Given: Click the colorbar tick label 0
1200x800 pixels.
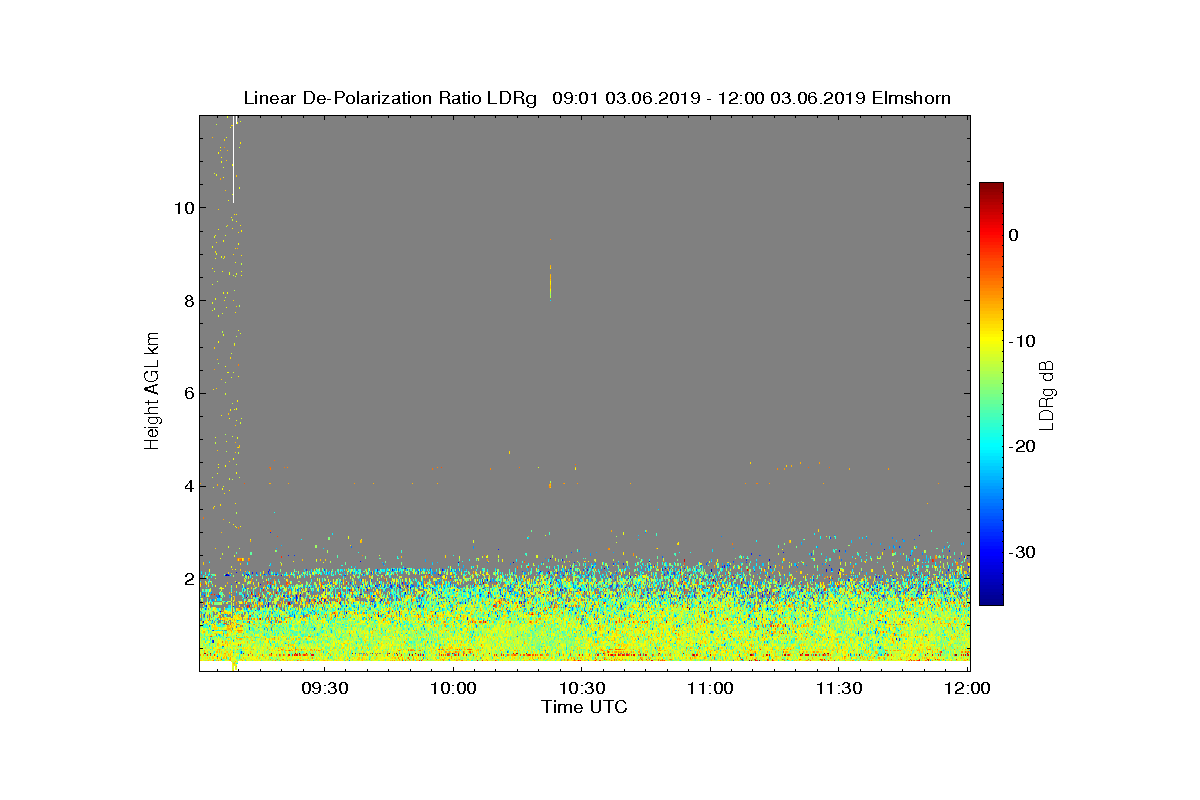Looking at the screenshot, I should click(1014, 236).
